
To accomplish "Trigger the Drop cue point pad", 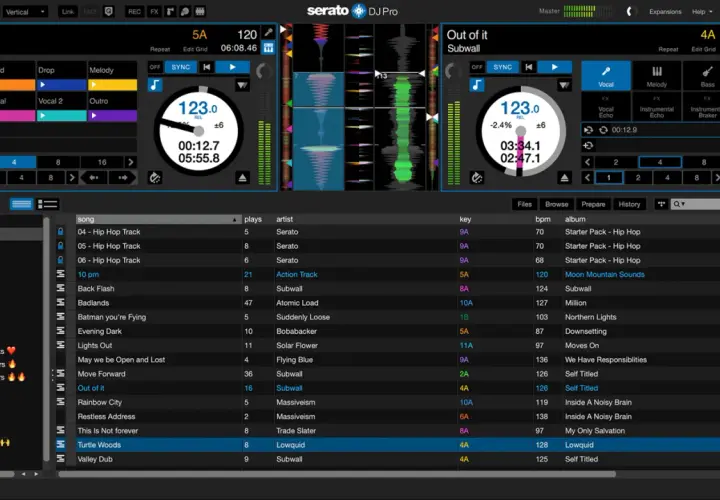I will 62,76.
